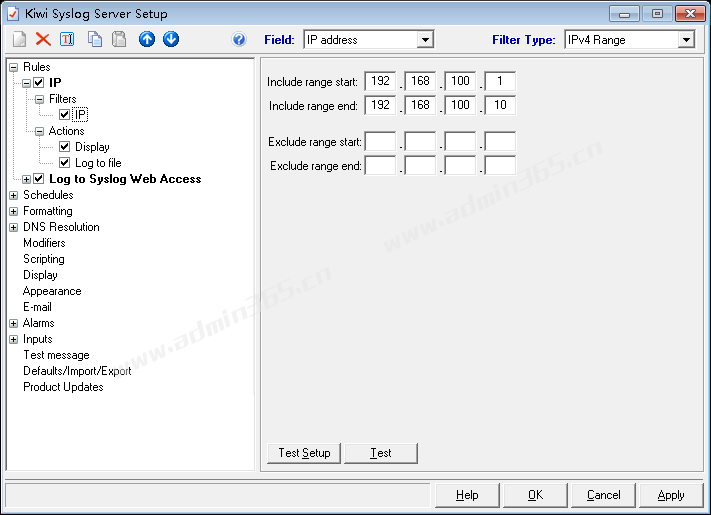Select the Filters tree label
Viewport: 711px width, 515px height.
(63, 98)
